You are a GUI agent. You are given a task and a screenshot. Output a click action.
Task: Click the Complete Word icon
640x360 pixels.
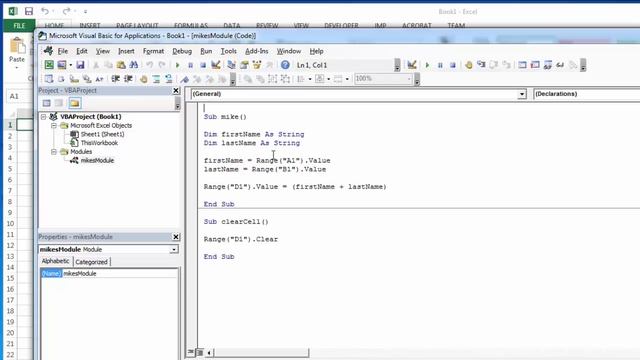click(x=99, y=79)
